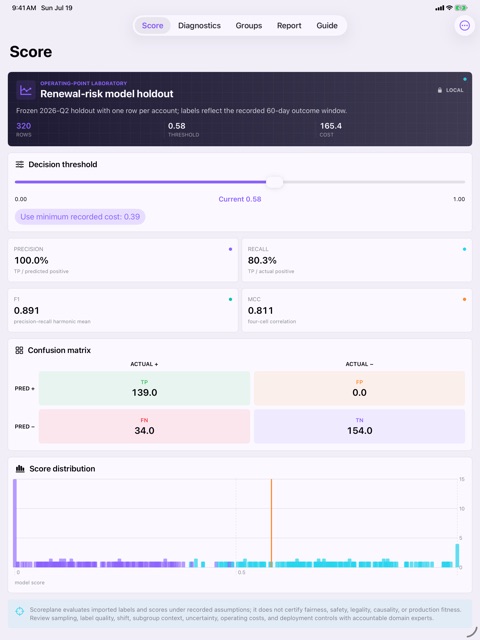The image size is (480, 640).
Task: Click the 'PRED –' row label
Action: pos(24,427)
